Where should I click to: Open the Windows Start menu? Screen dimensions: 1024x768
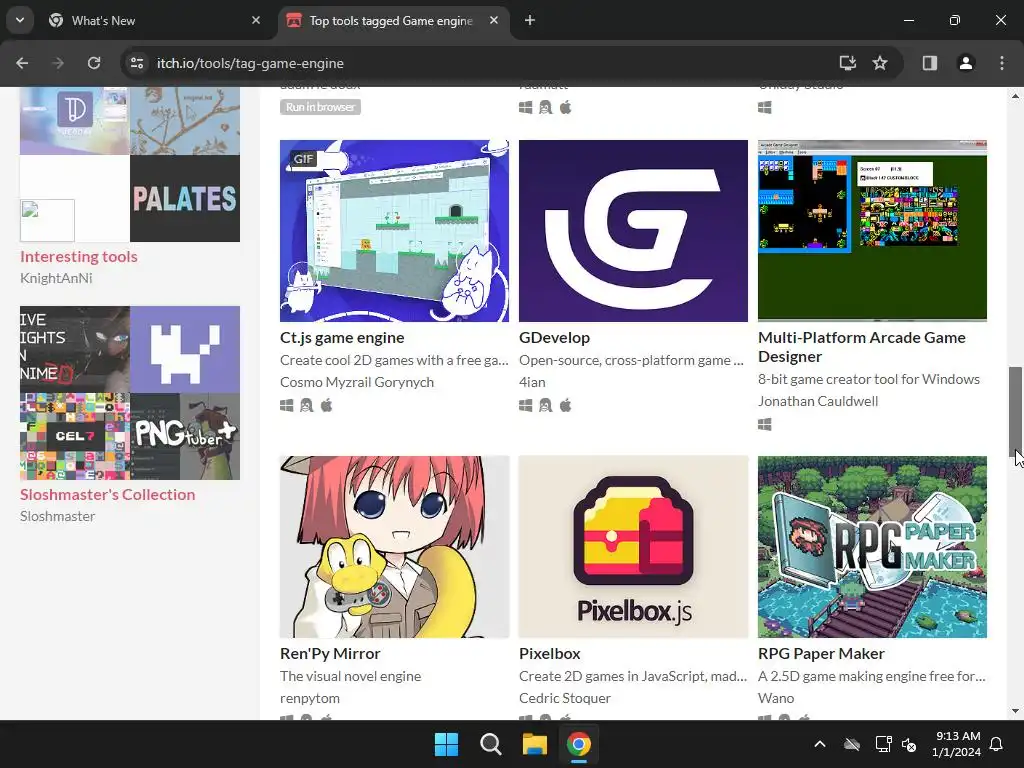447,744
